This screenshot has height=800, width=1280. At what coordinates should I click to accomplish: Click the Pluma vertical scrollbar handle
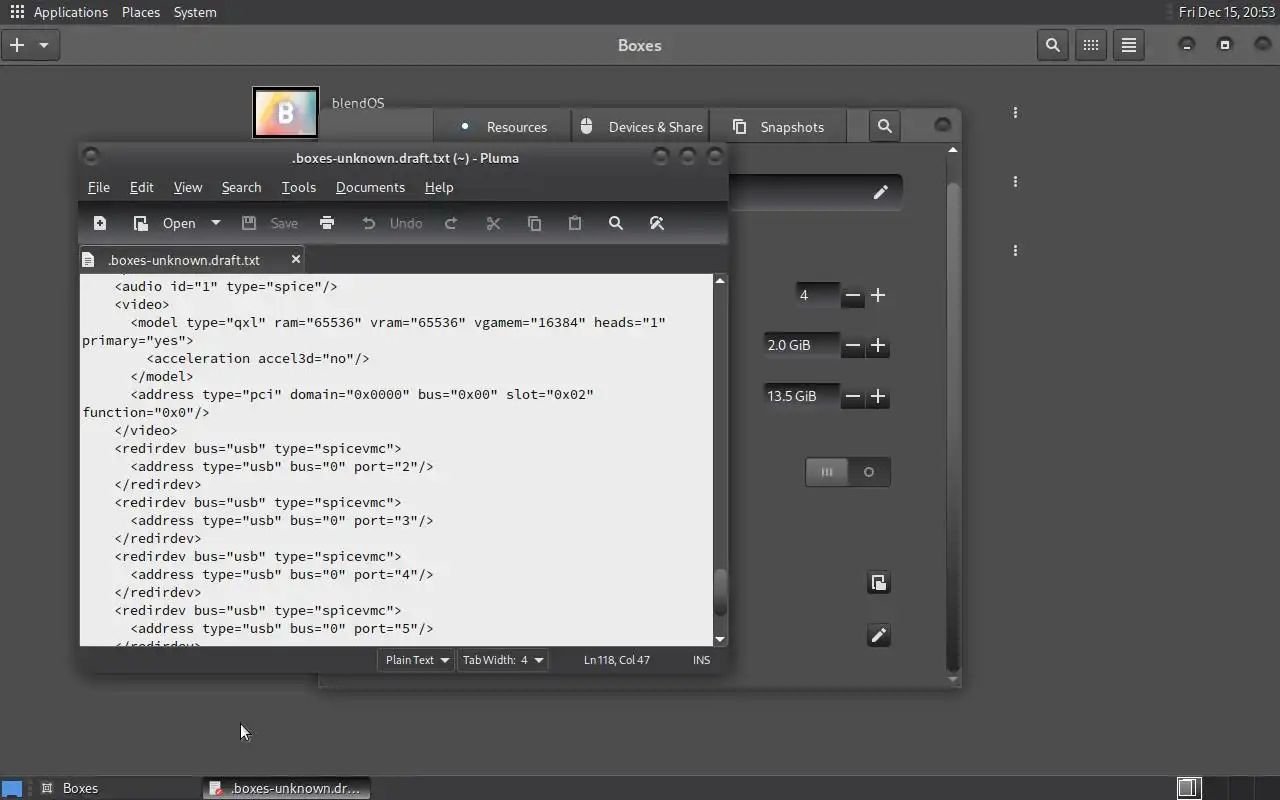[720, 592]
